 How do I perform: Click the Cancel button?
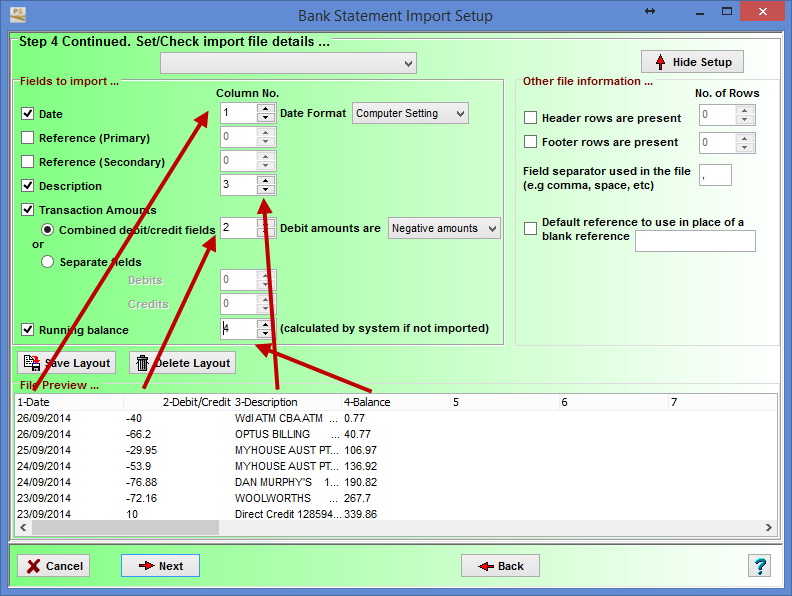point(54,566)
